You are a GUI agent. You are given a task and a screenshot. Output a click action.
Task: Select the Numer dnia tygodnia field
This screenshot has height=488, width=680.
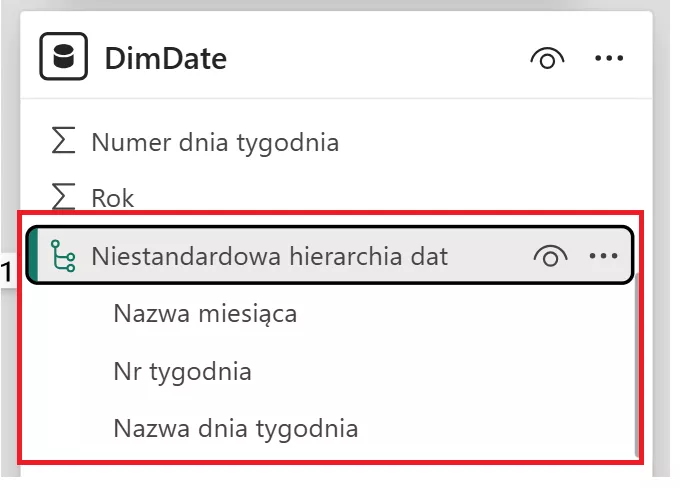(x=215, y=143)
